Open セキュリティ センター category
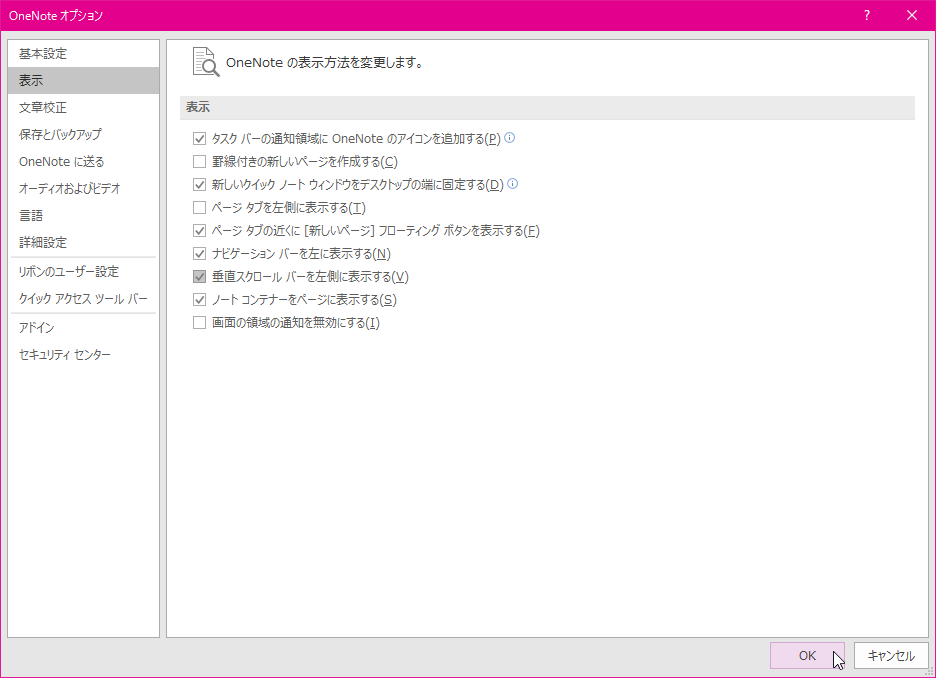This screenshot has width=936, height=678. (x=84, y=355)
